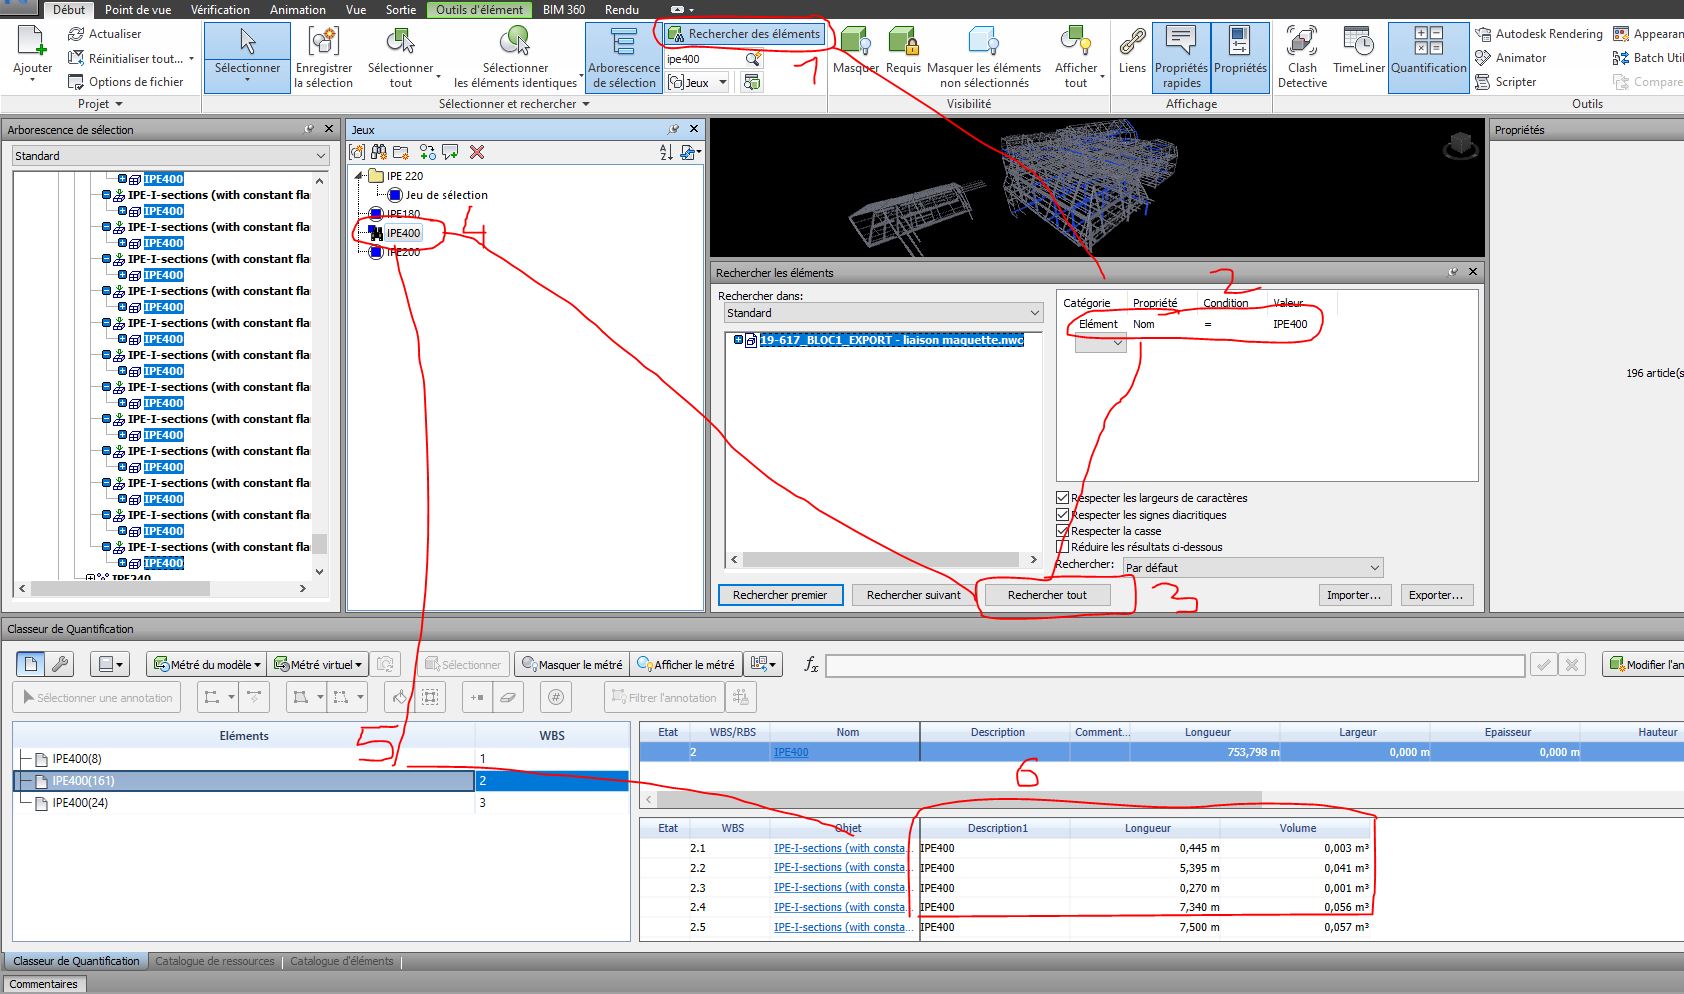Select the Clash Detective tool
This screenshot has height=994, width=1684.
pyautogui.click(x=1301, y=55)
